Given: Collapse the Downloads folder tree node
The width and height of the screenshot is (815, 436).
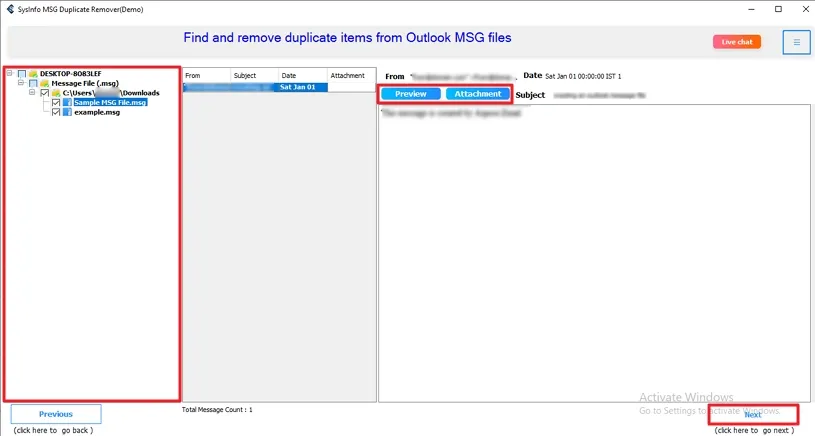Looking at the screenshot, I should click(x=32, y=93).
